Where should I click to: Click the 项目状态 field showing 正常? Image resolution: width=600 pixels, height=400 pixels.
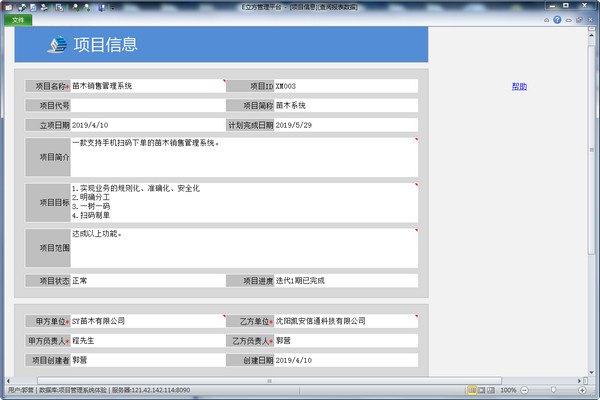click(148, 281)
